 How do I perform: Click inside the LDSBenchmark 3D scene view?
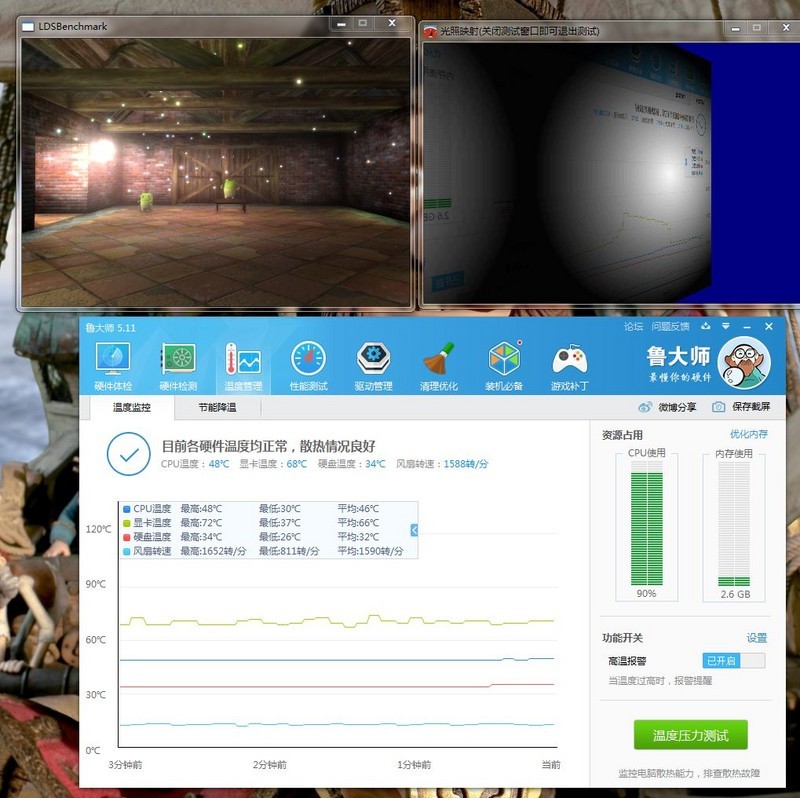[x=216, y=172]
